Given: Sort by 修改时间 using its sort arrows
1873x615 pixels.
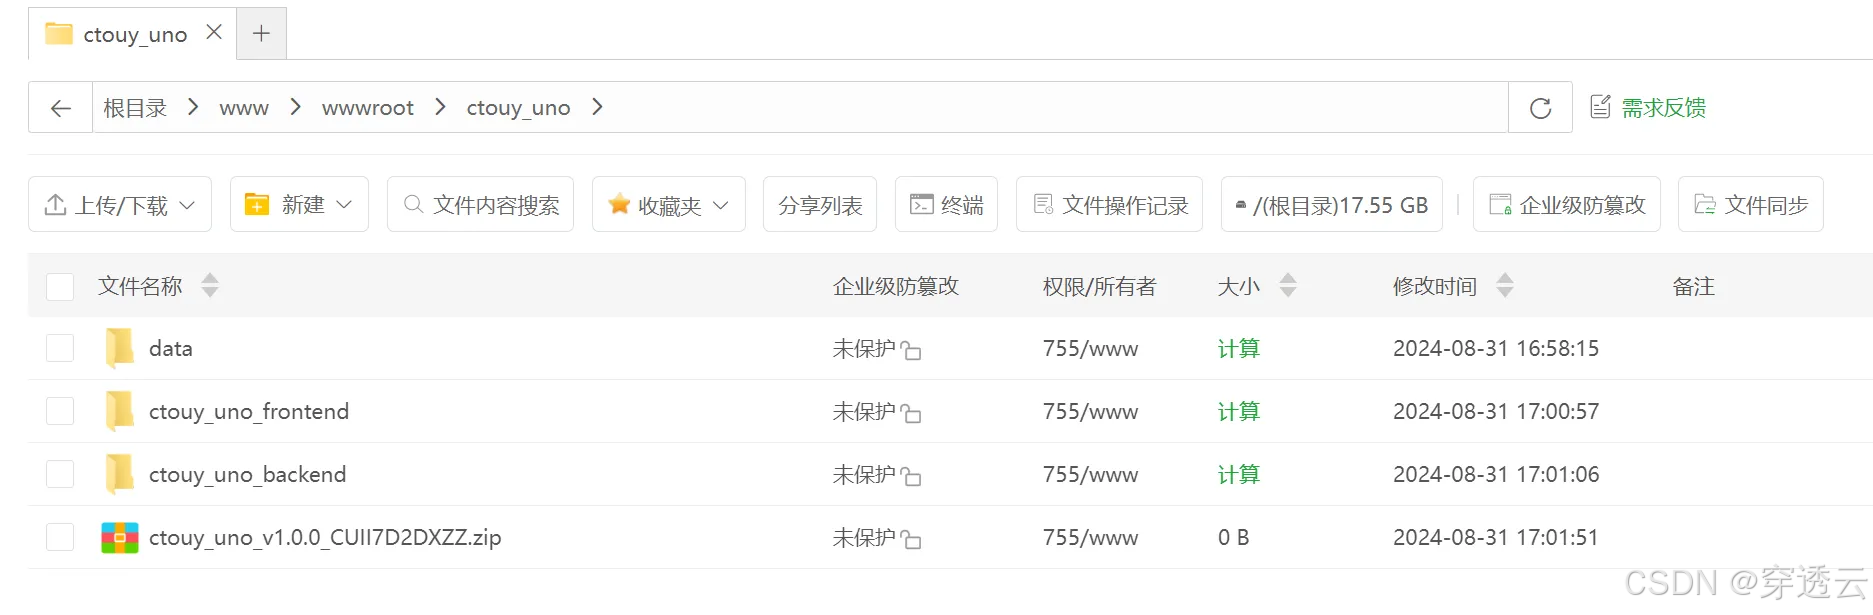Looking at the screenshot, I should [x=1505, y=286].
